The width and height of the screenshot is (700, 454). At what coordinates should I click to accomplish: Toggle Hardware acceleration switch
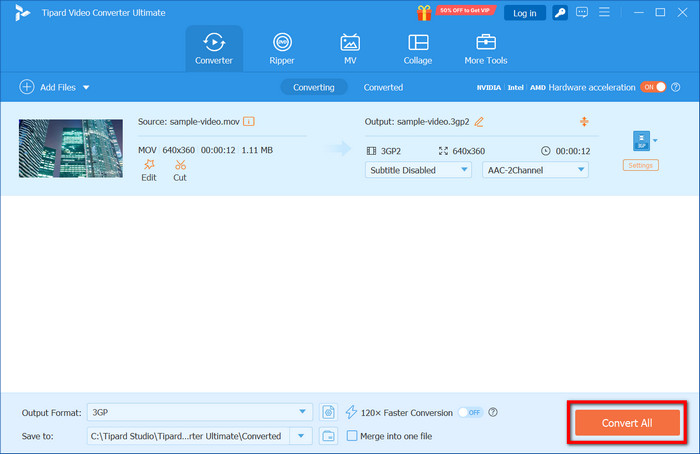[652, 87]
